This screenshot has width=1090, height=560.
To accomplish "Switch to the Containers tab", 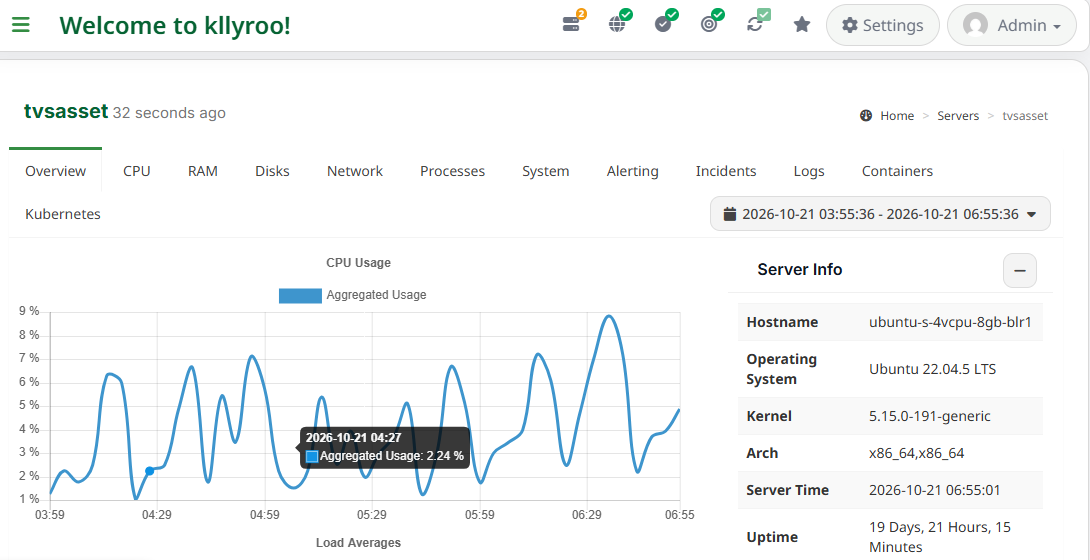I will click(897, 171).
